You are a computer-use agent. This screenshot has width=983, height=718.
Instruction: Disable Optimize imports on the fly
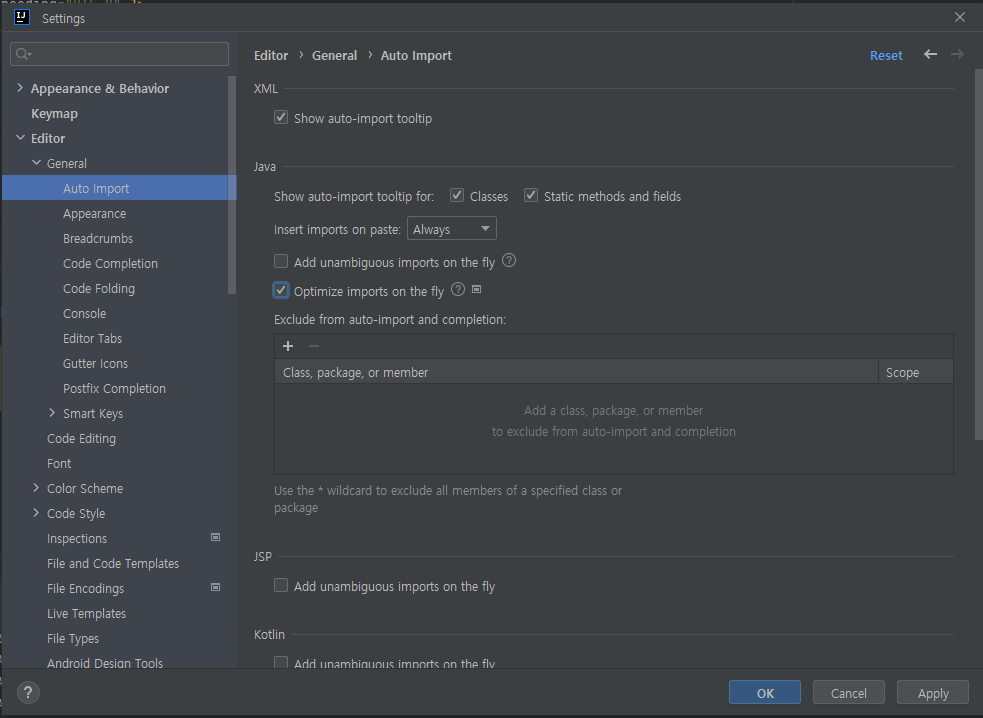[281, 290]
